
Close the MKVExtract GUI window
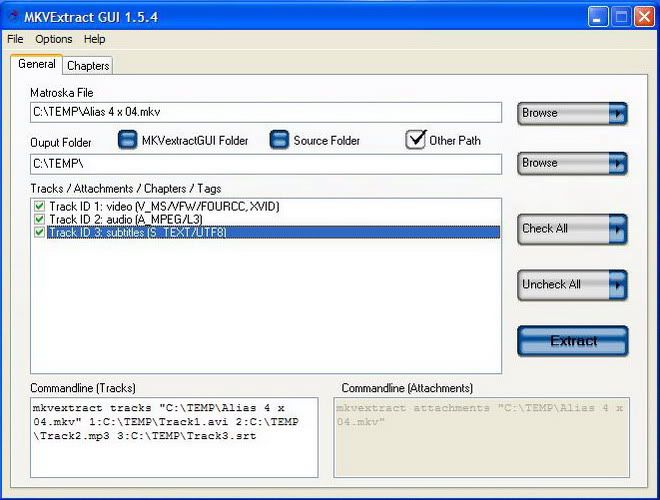coord(644,17)
